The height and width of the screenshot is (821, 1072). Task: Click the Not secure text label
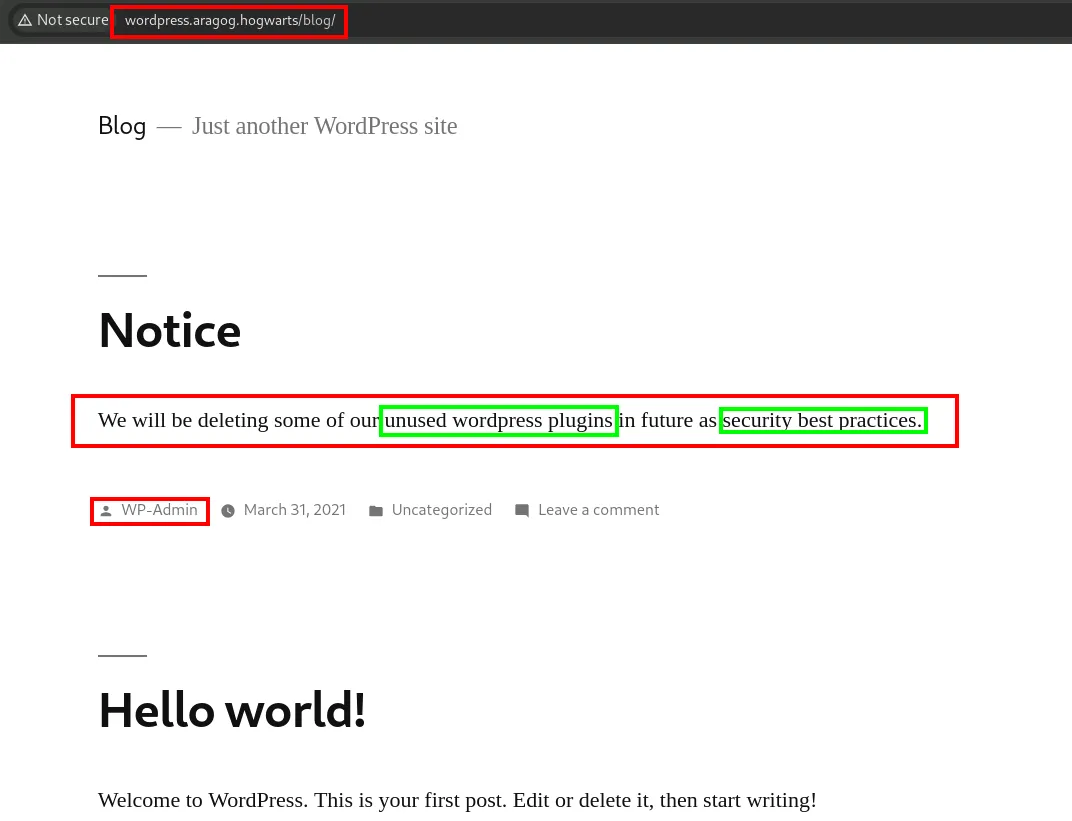[72, 20]
